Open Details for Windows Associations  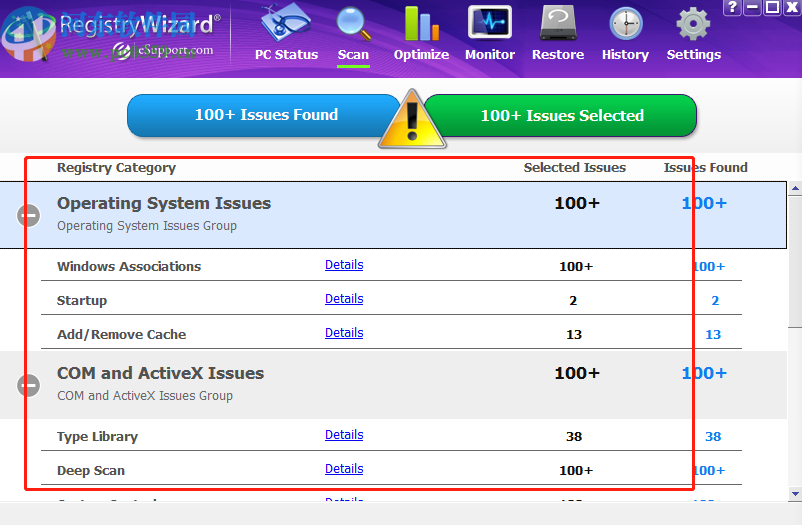[x=344, y=265]
